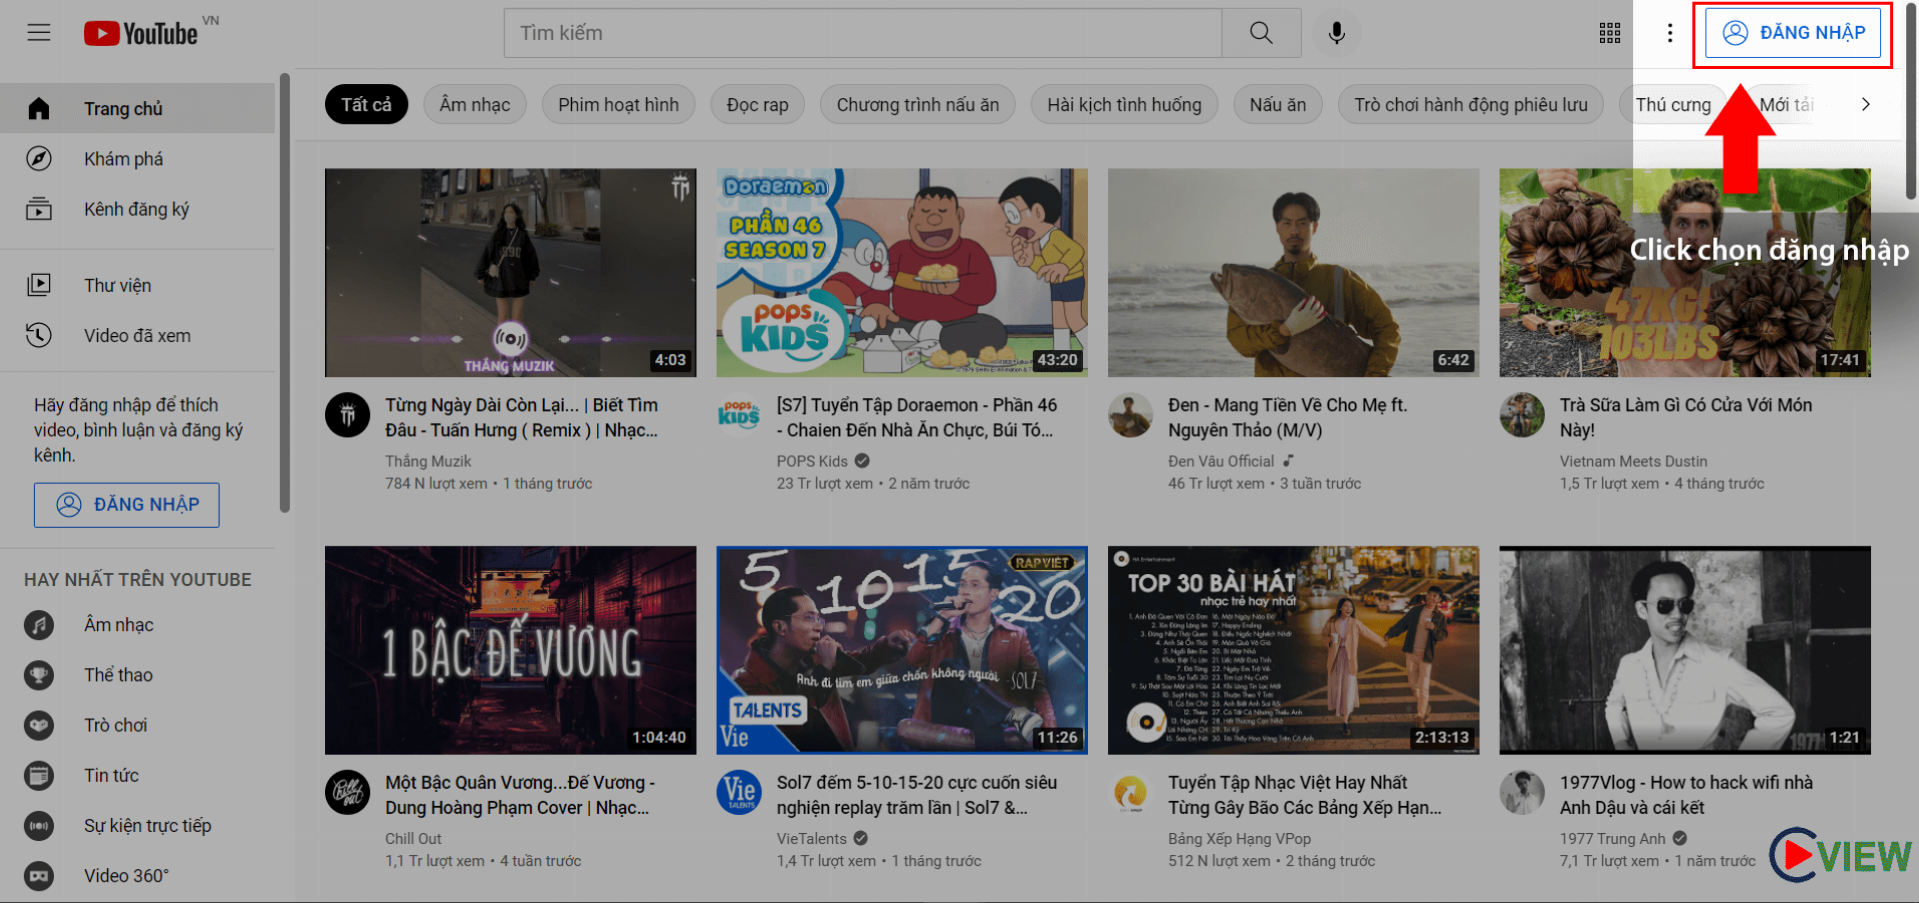Click ĐĂNG NHẬP button in top bar
The image size is (1919, 903).
(x=1793, y=33)
